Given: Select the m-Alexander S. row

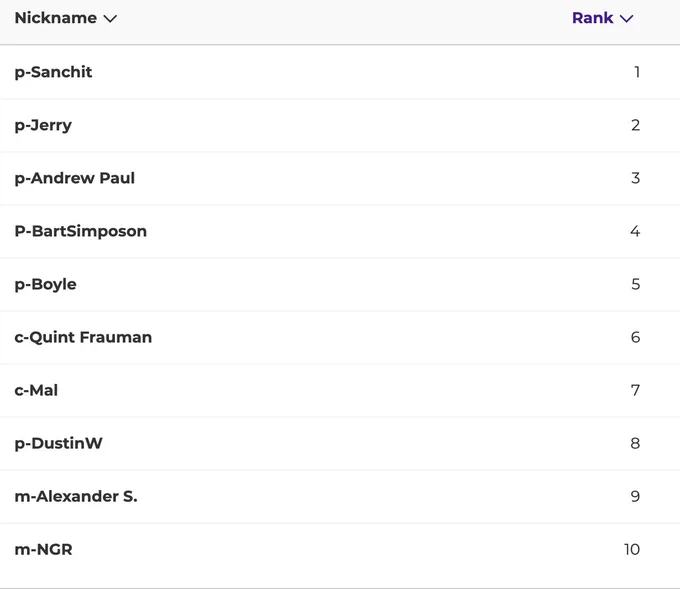Looking at the screenshot, I should pyautogui.click(x=340, y=497).
